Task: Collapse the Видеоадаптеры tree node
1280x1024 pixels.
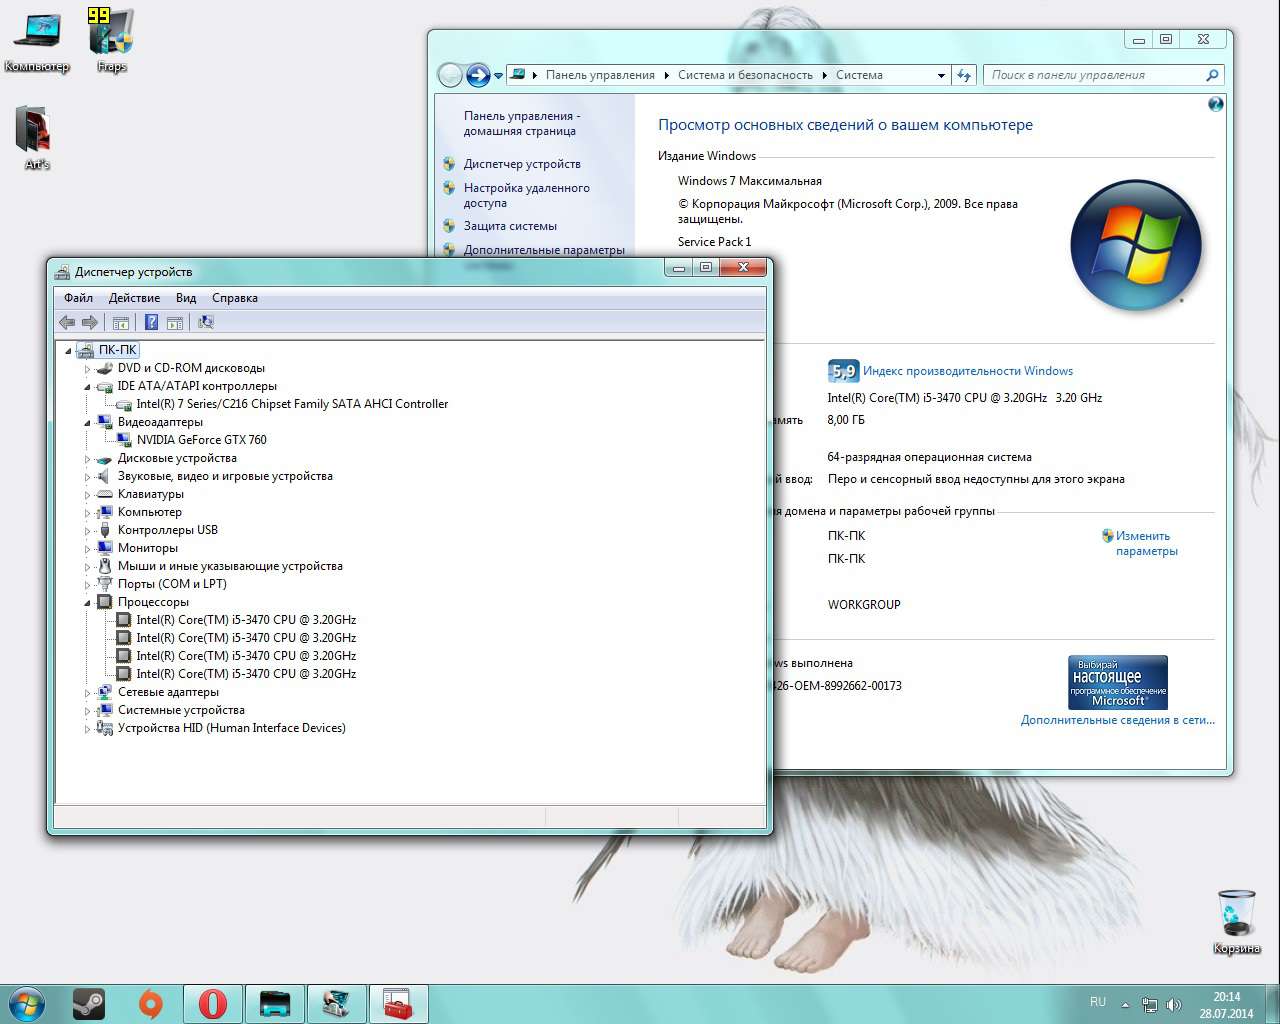Action: pos(88,423)
